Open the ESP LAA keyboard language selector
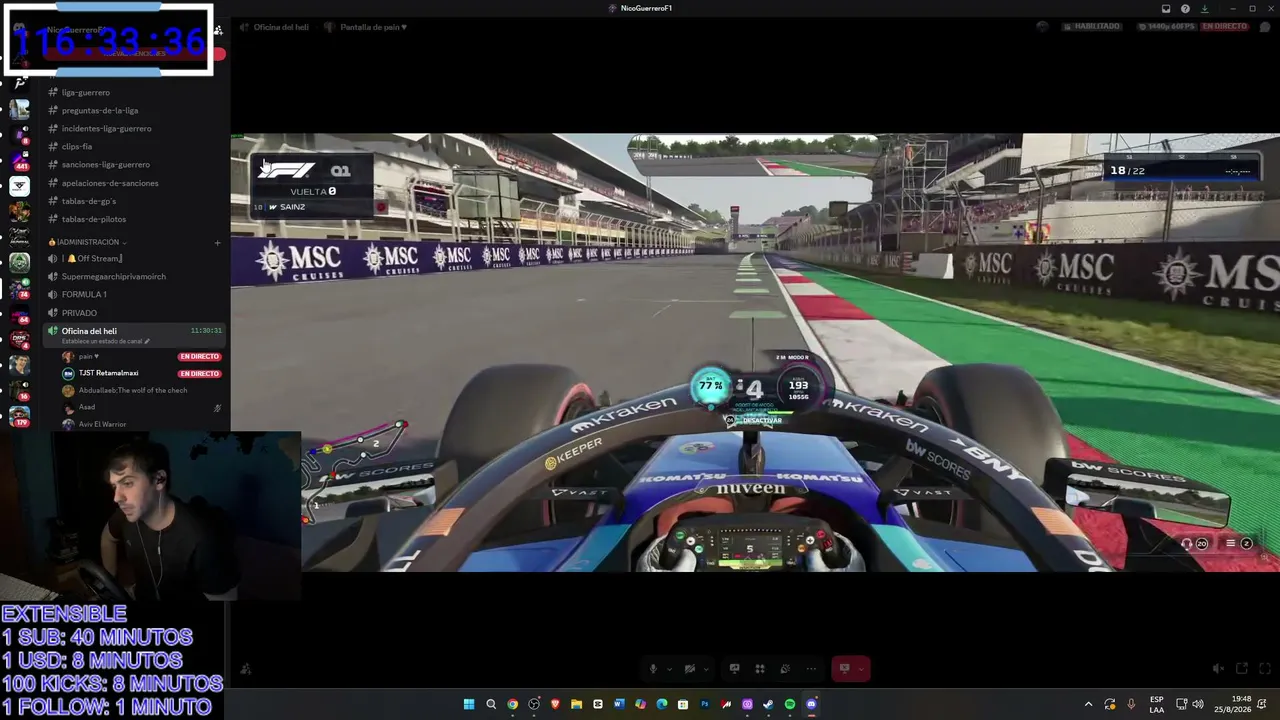The height and width of the screenshot is (720, 1280). tap(1157, 704)
